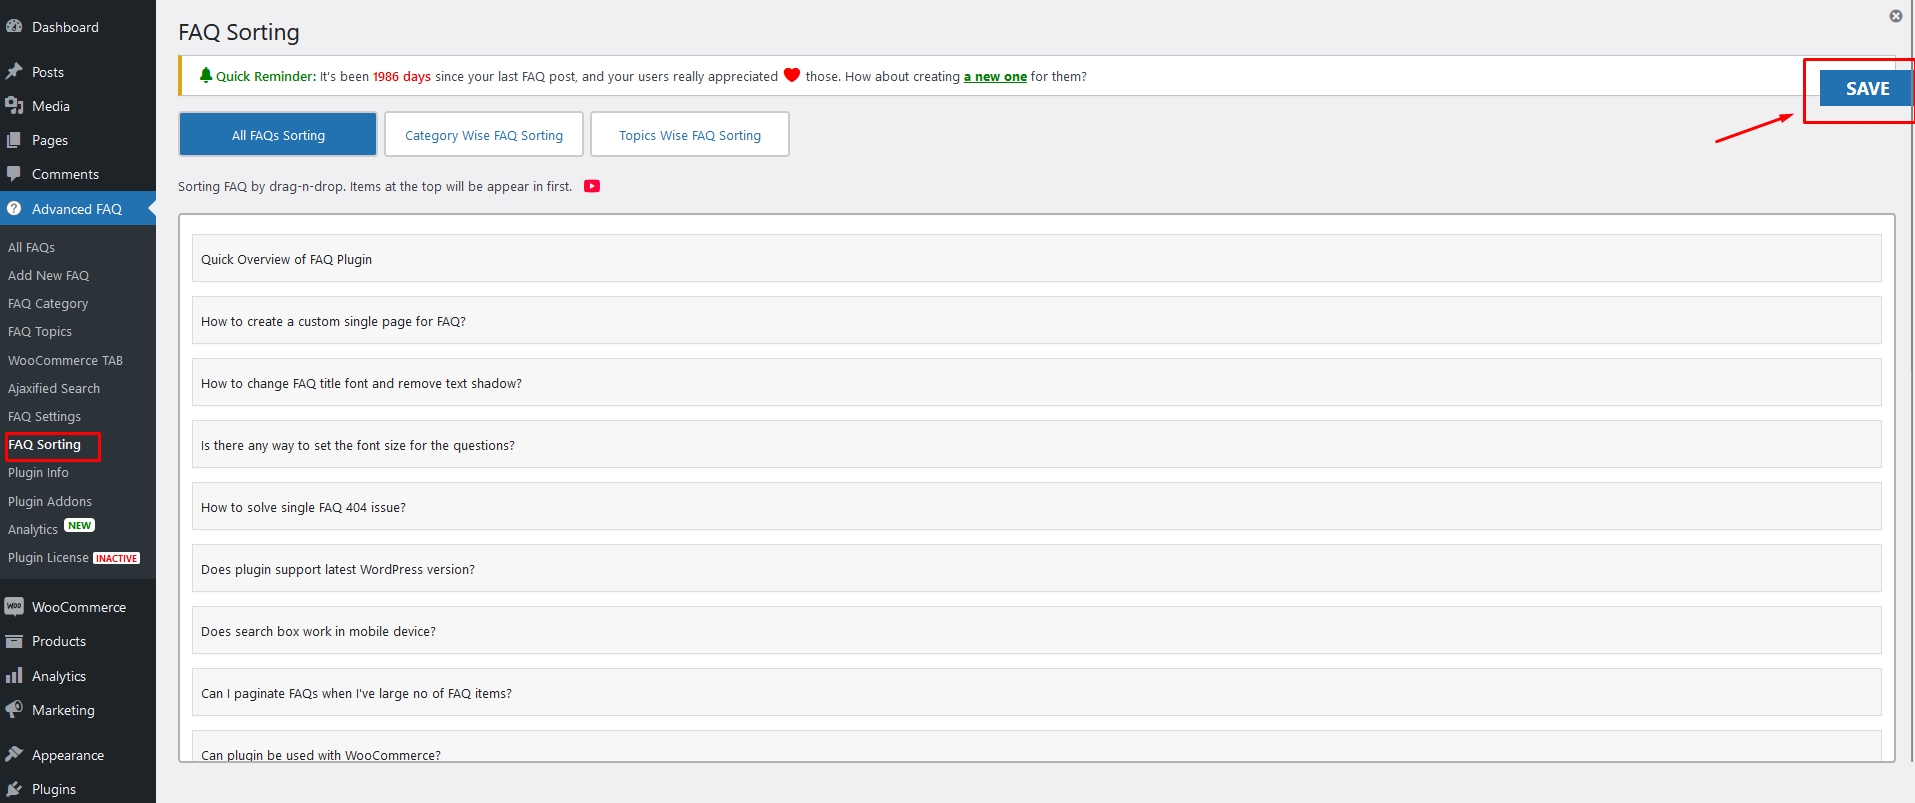Click the WooCommerce logo icon
Screen dimensions: 1915x803
coord(14,607)
